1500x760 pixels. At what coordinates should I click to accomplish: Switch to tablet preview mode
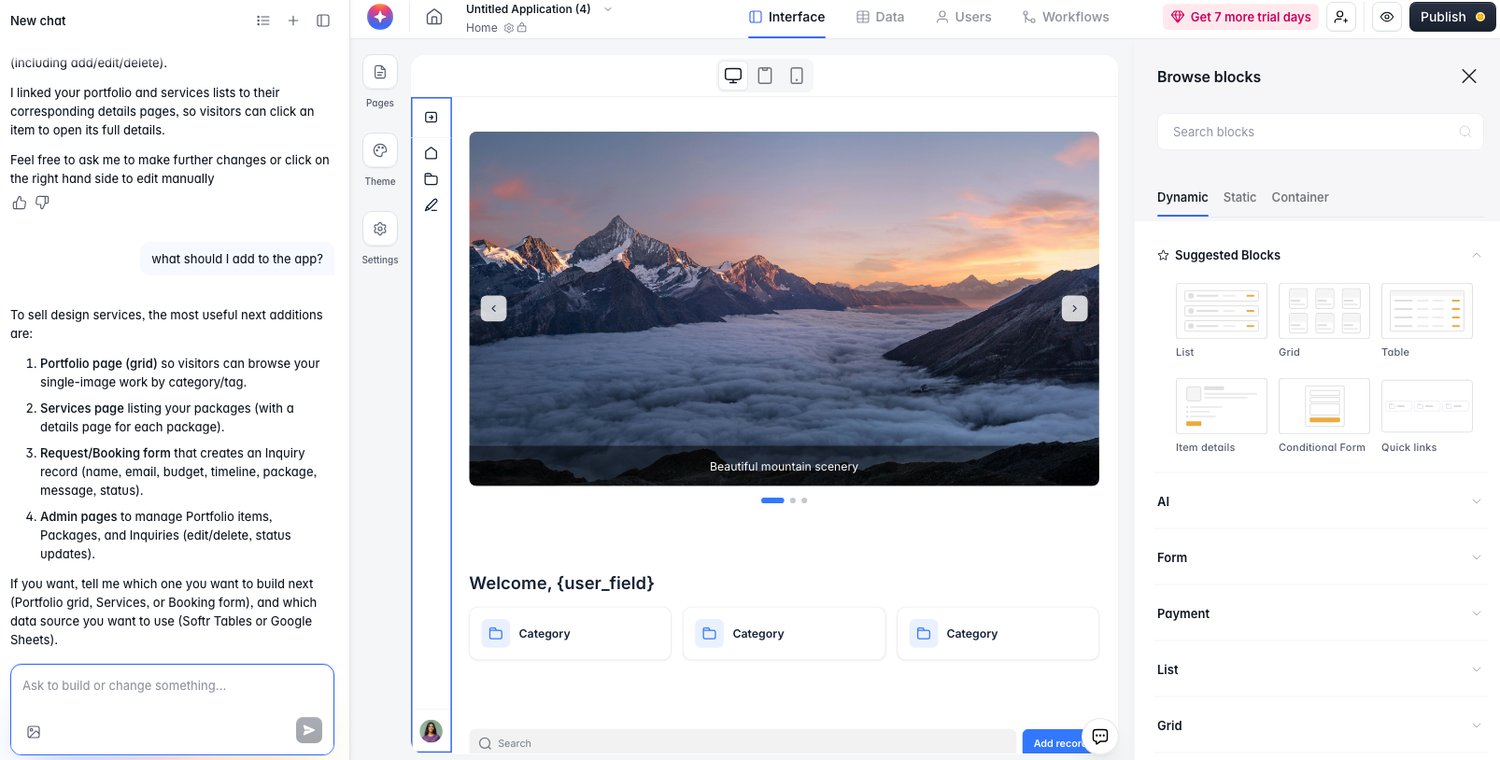[x=765, y=76]
